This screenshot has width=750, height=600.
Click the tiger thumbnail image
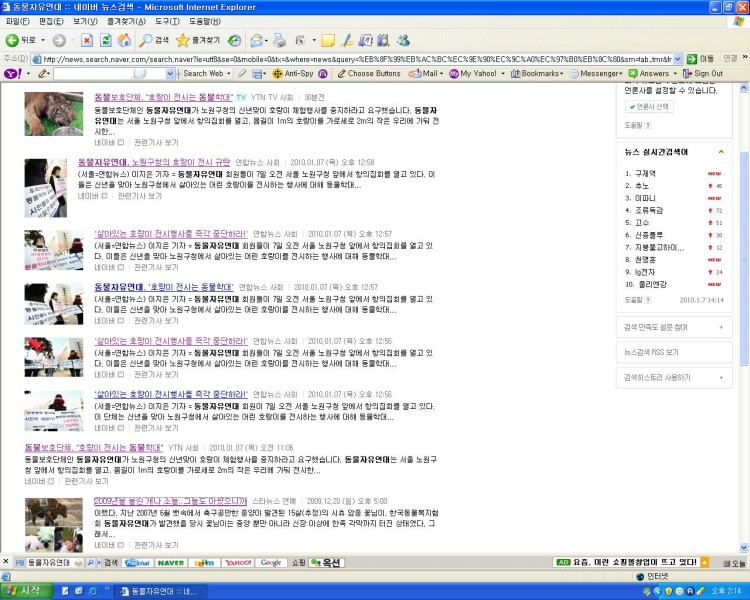tap(54, 114)
